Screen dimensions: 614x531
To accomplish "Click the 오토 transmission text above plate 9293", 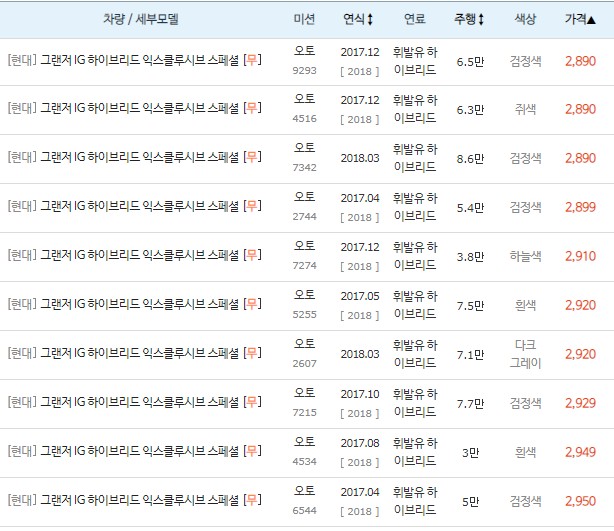I will pos(304,51).
